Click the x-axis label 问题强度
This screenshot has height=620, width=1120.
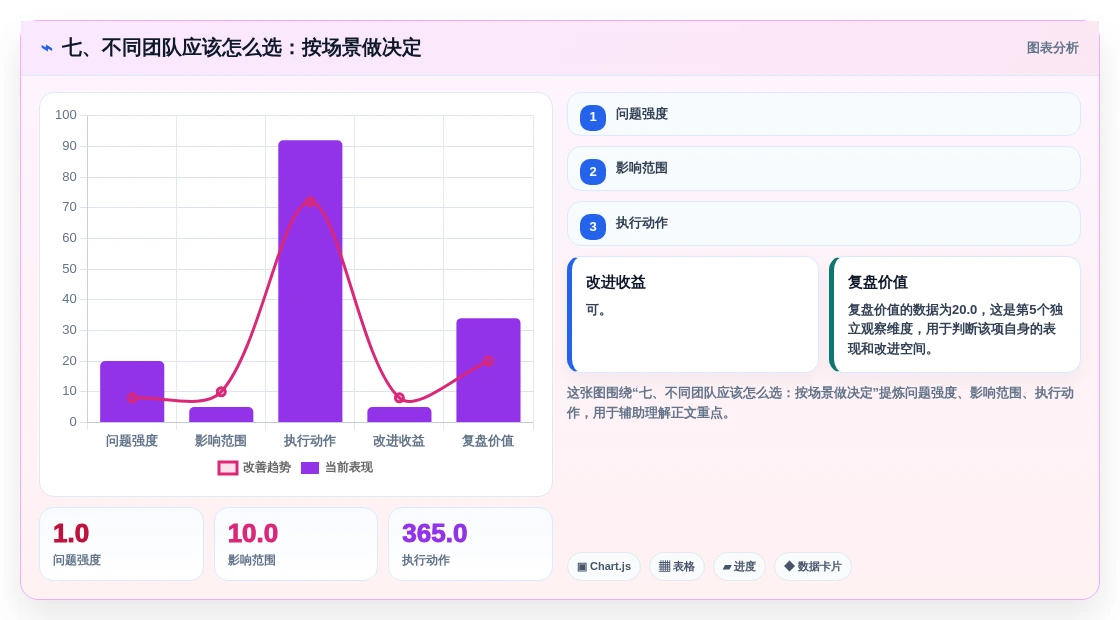click(131, 441)
